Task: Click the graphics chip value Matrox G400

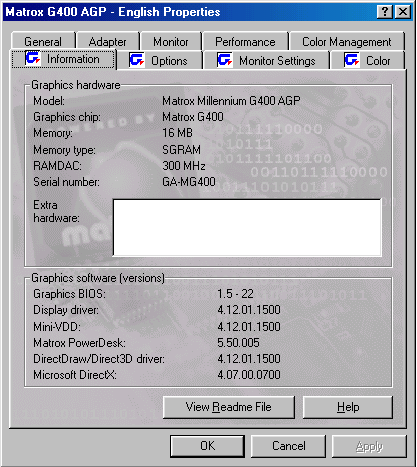Action: pyautogui.click(x=193, y=117)
